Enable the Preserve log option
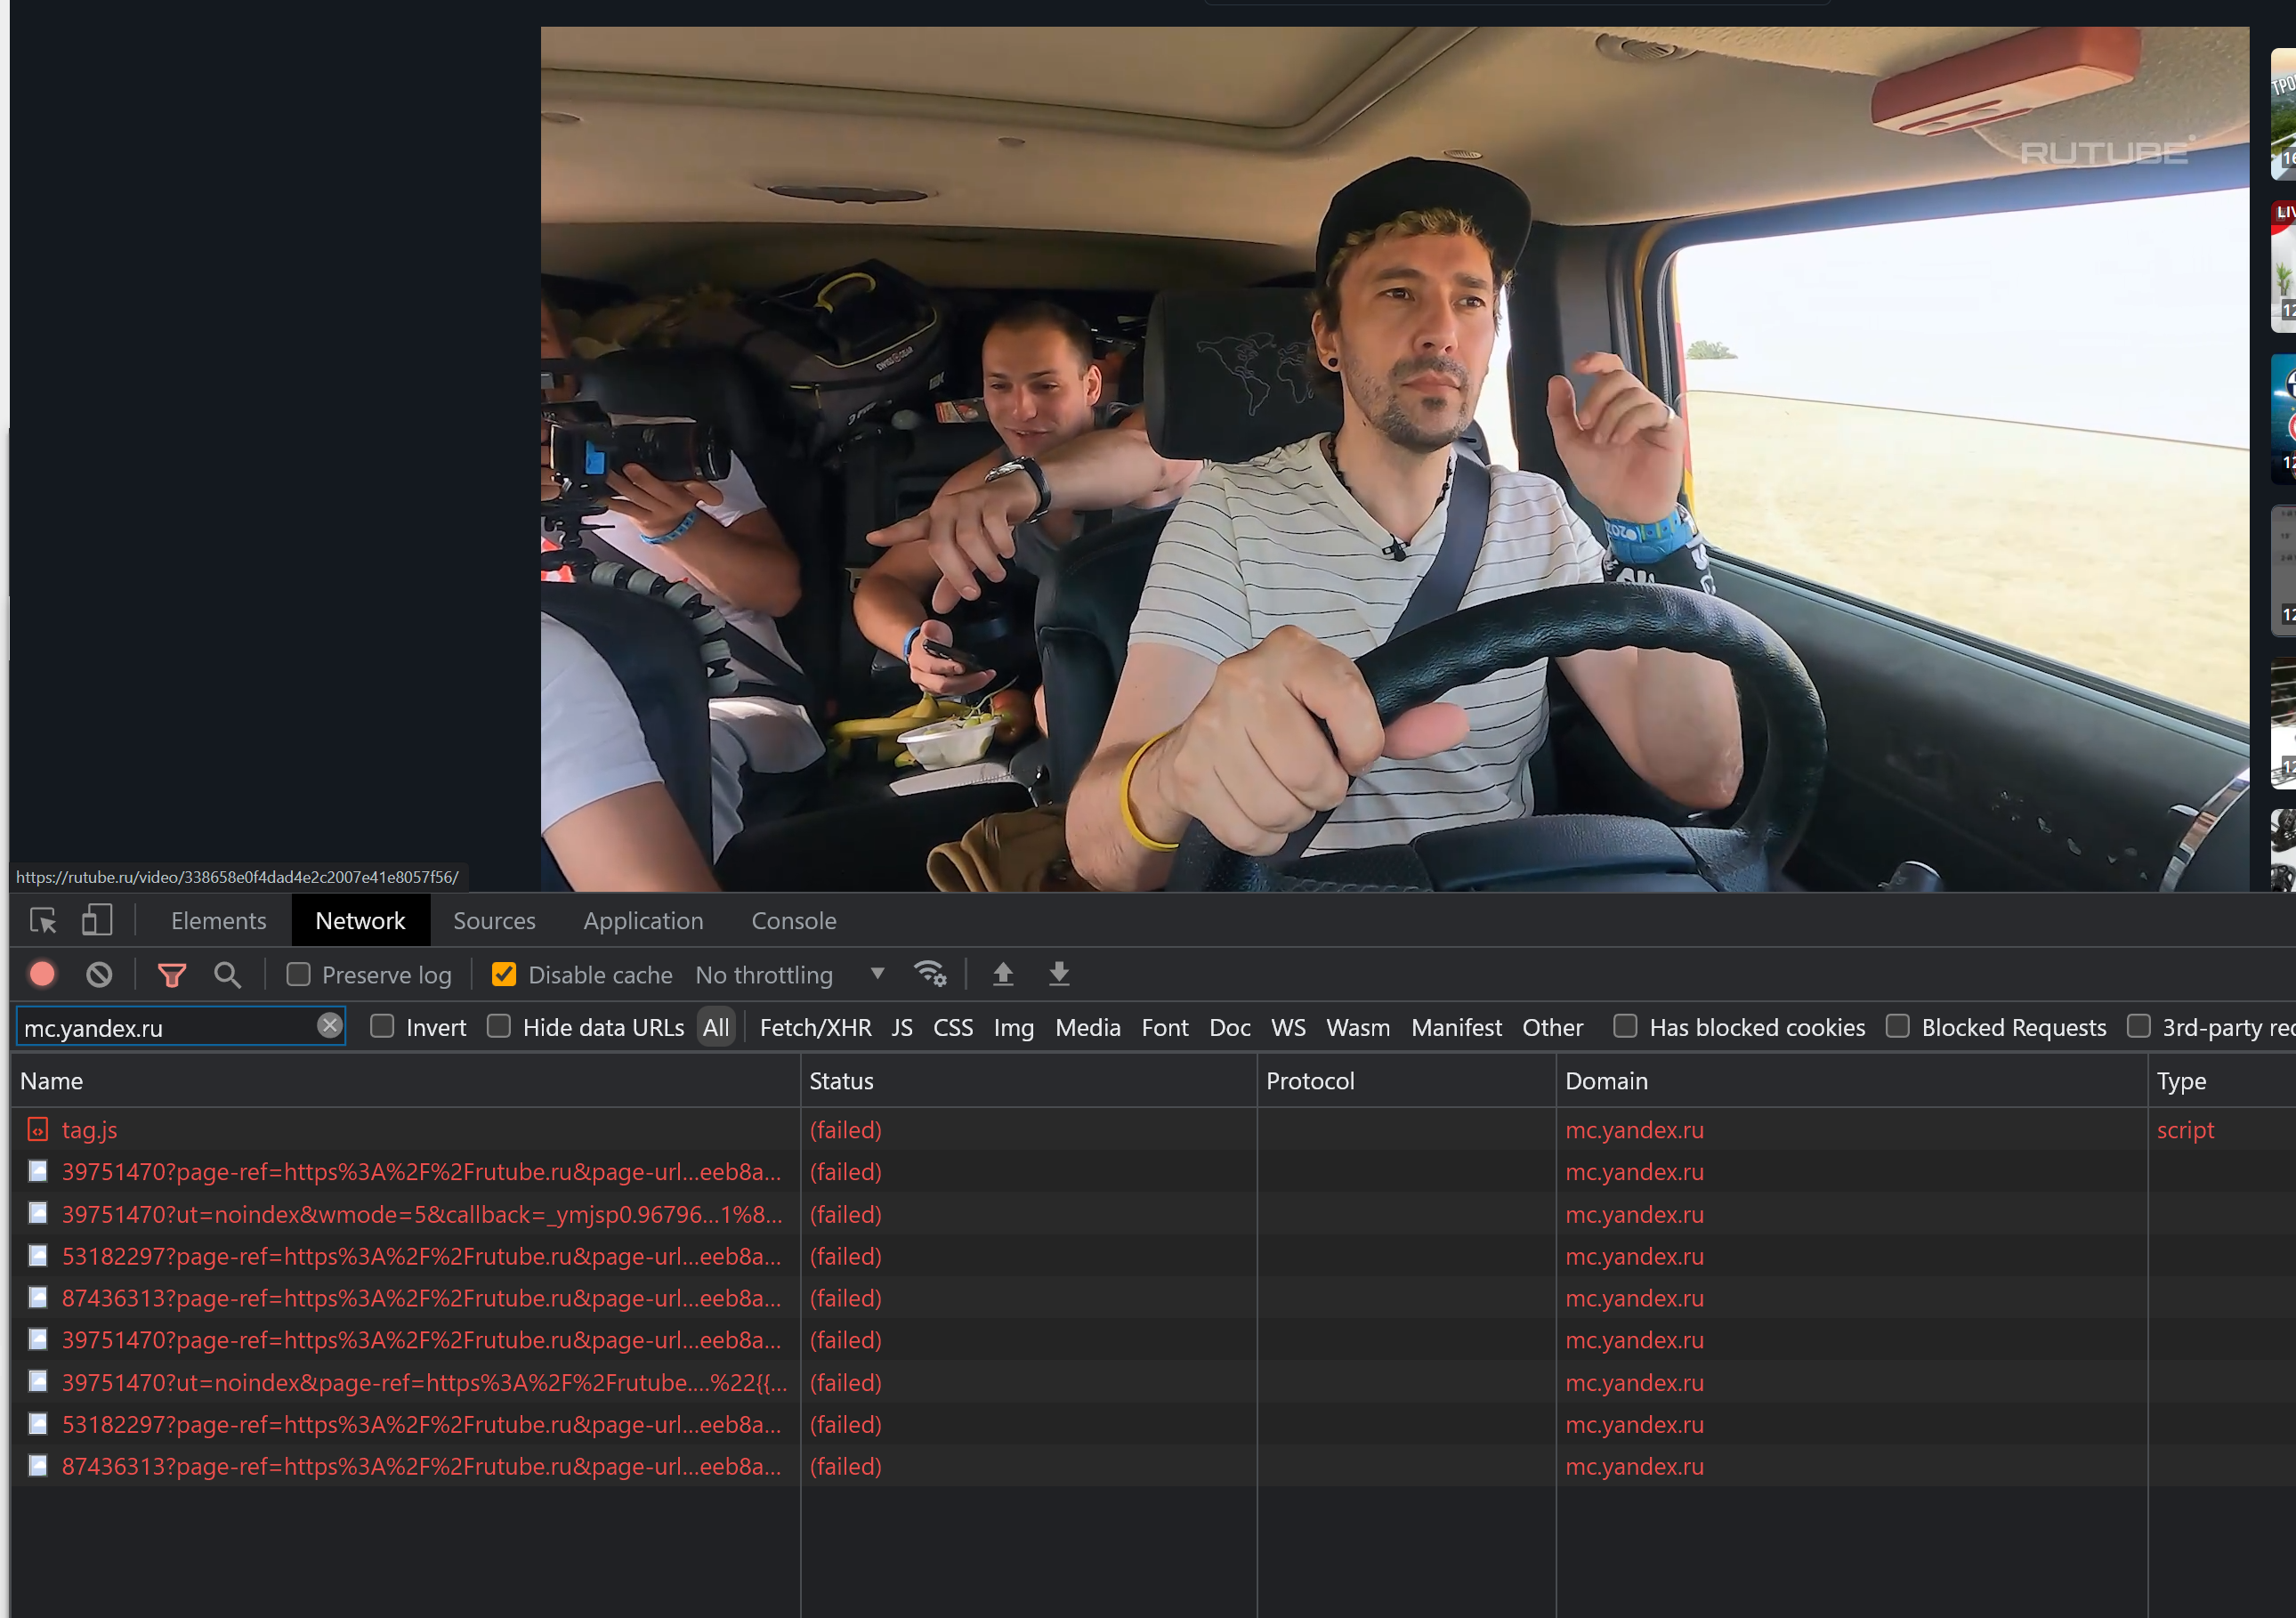 point(299,973)
